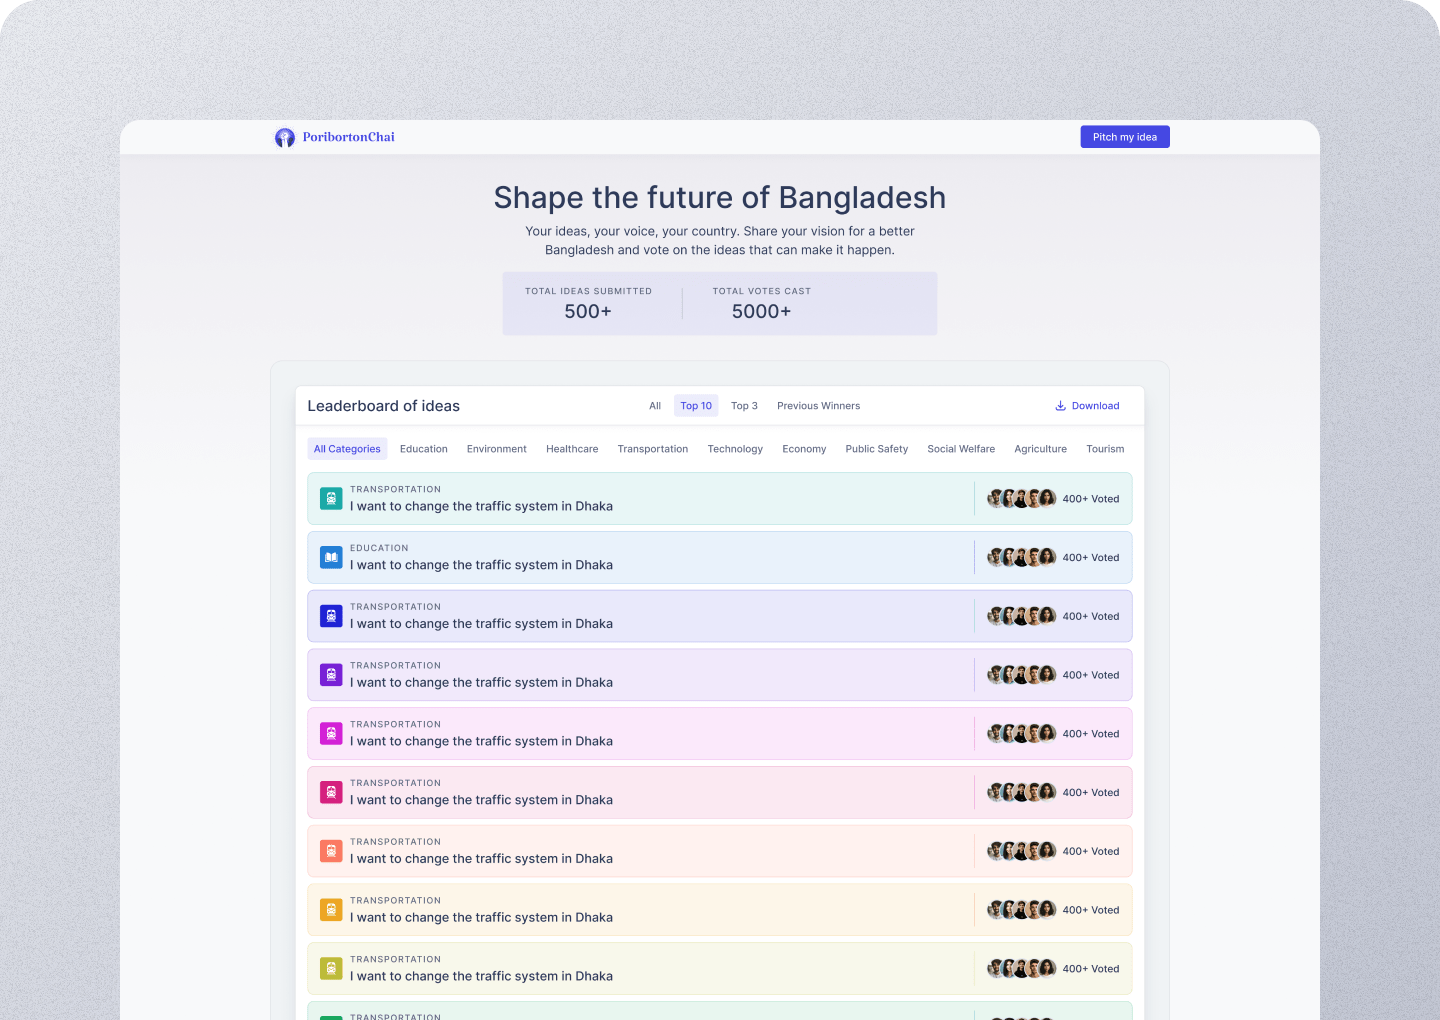Click the teal transportation icon in first row

(331, 498)
